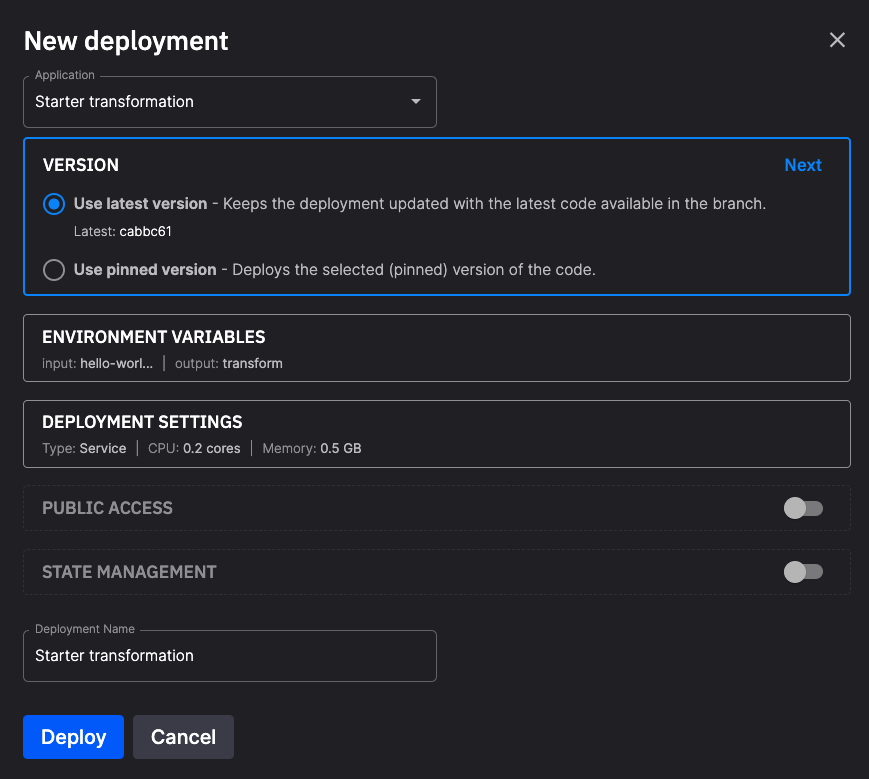869x779 pixels.
Task: Expand the Application selection chevron
Action: click(415, 101)
